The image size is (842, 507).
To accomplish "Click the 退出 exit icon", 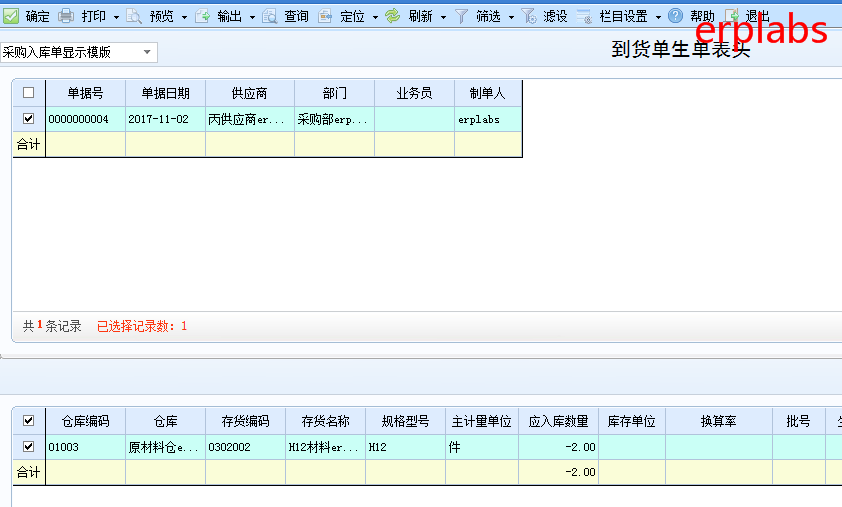I will coord(732,16).
